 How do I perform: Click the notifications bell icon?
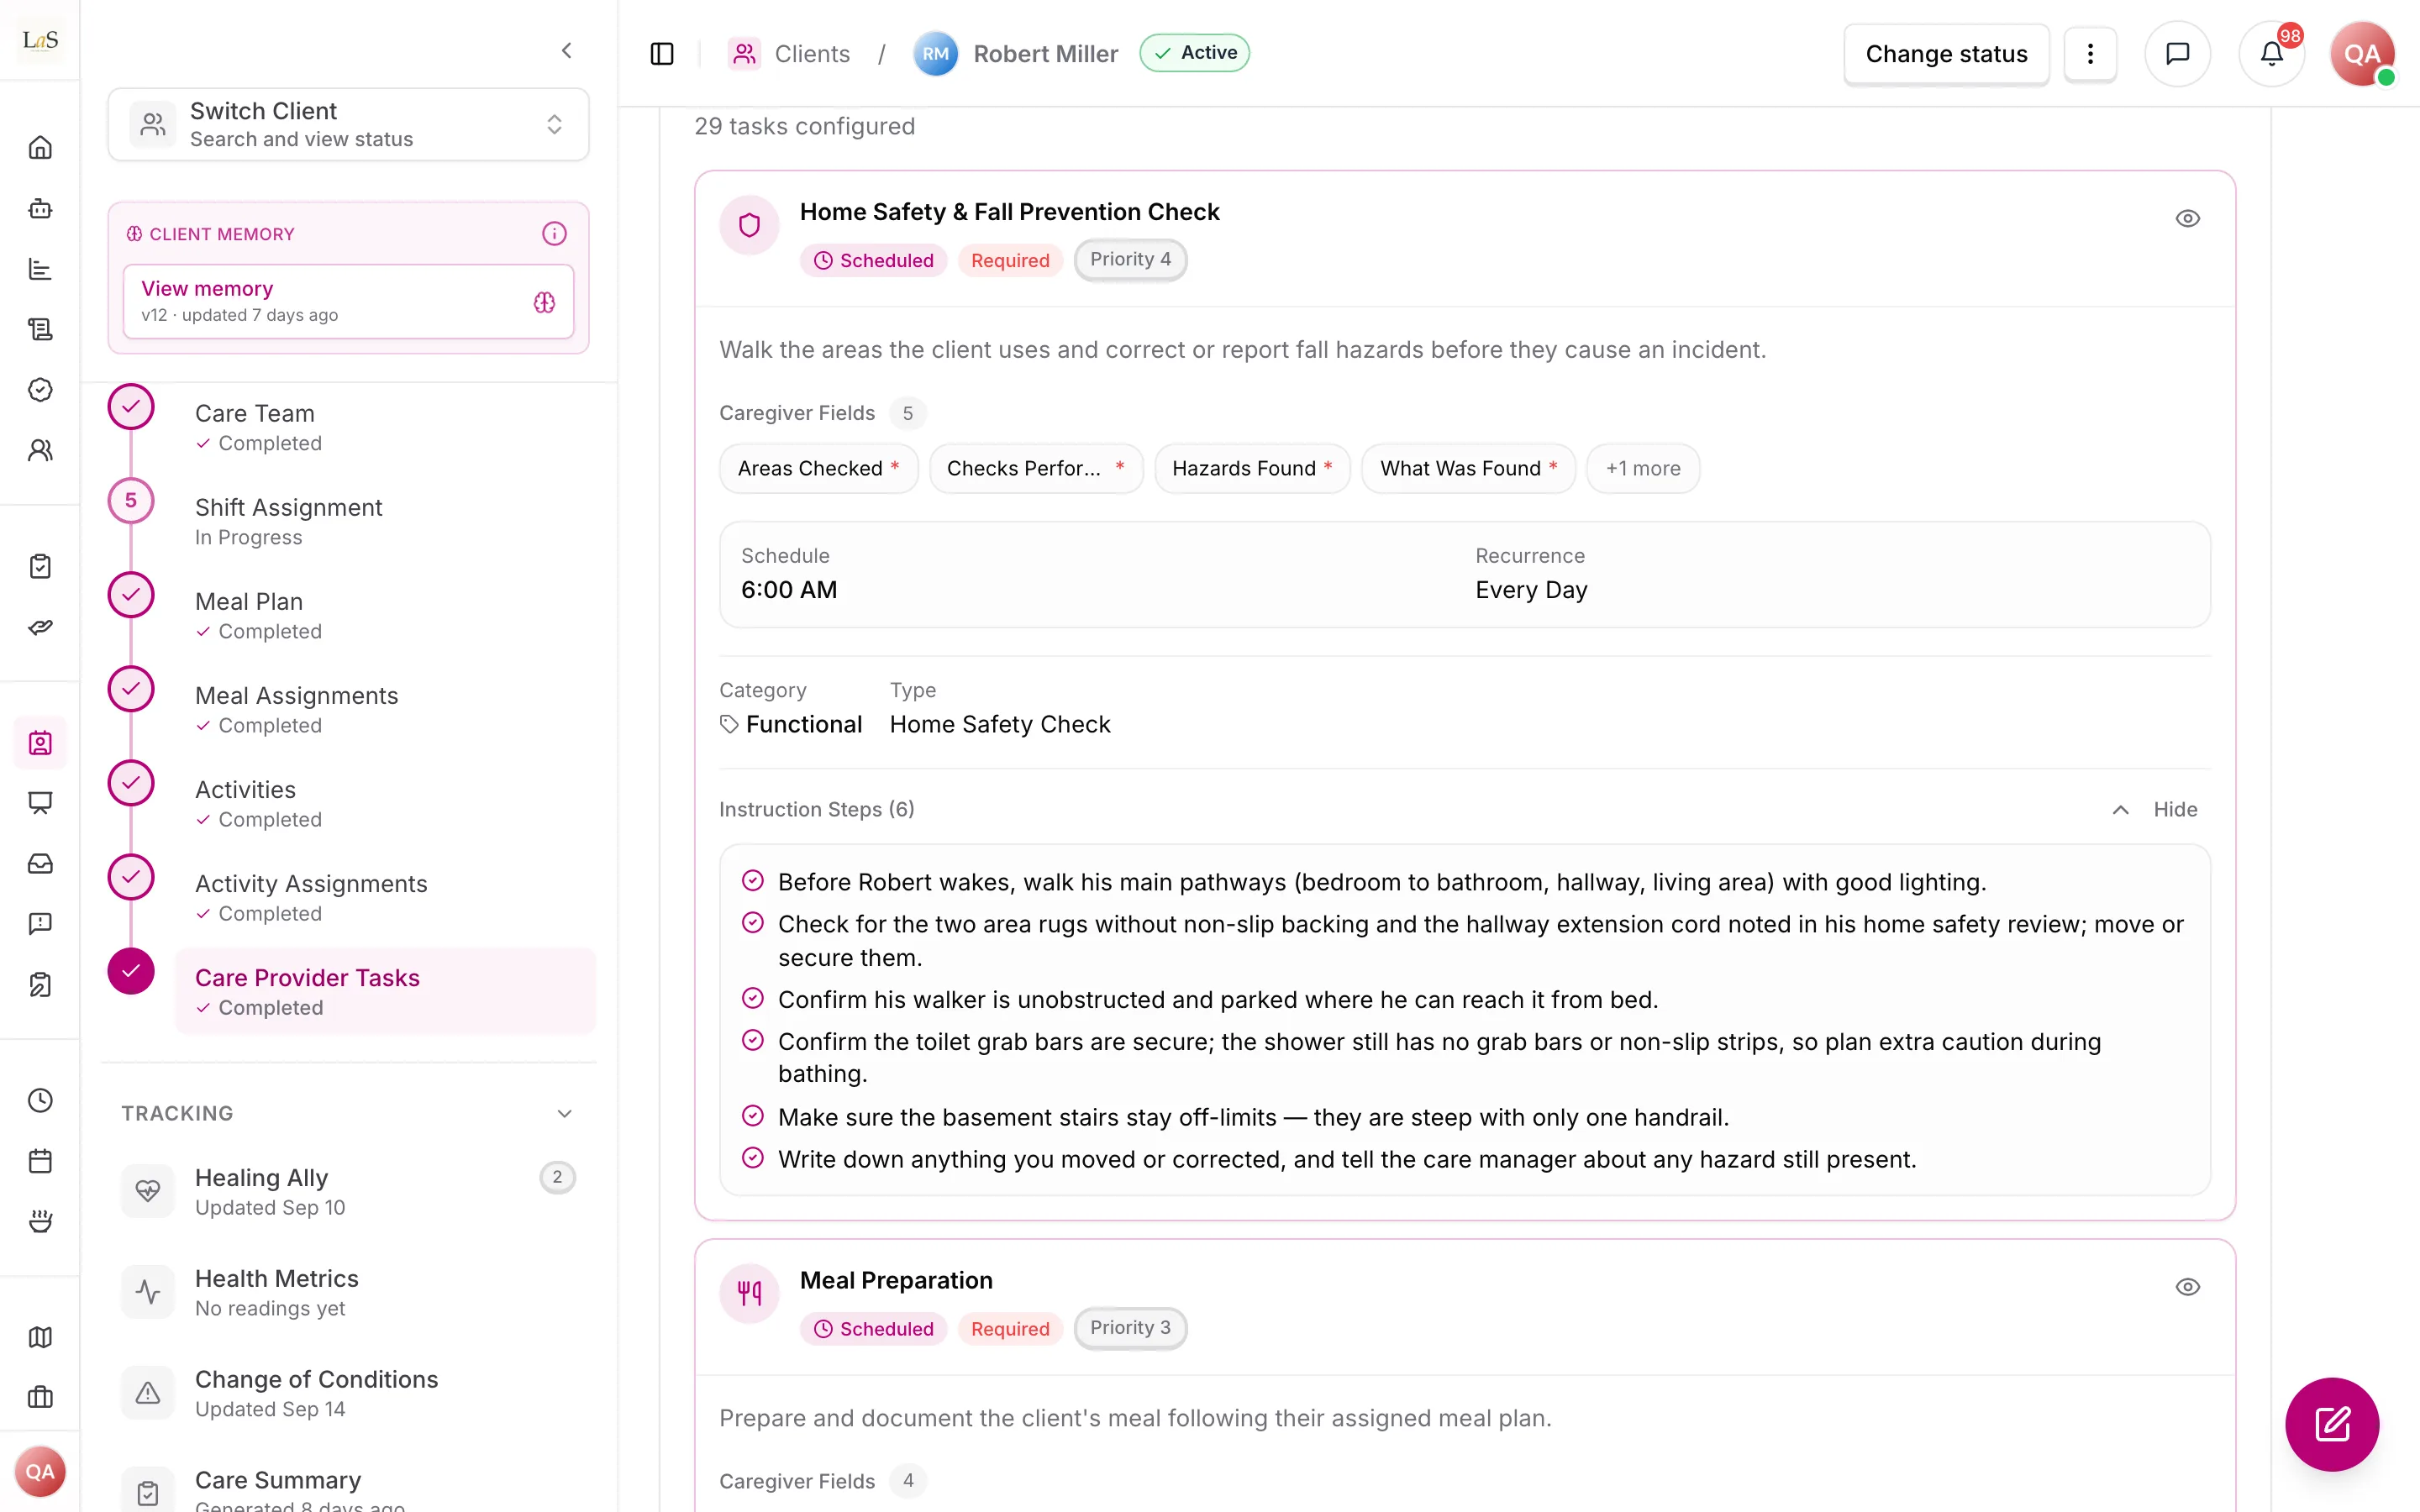pos(2271,53)
